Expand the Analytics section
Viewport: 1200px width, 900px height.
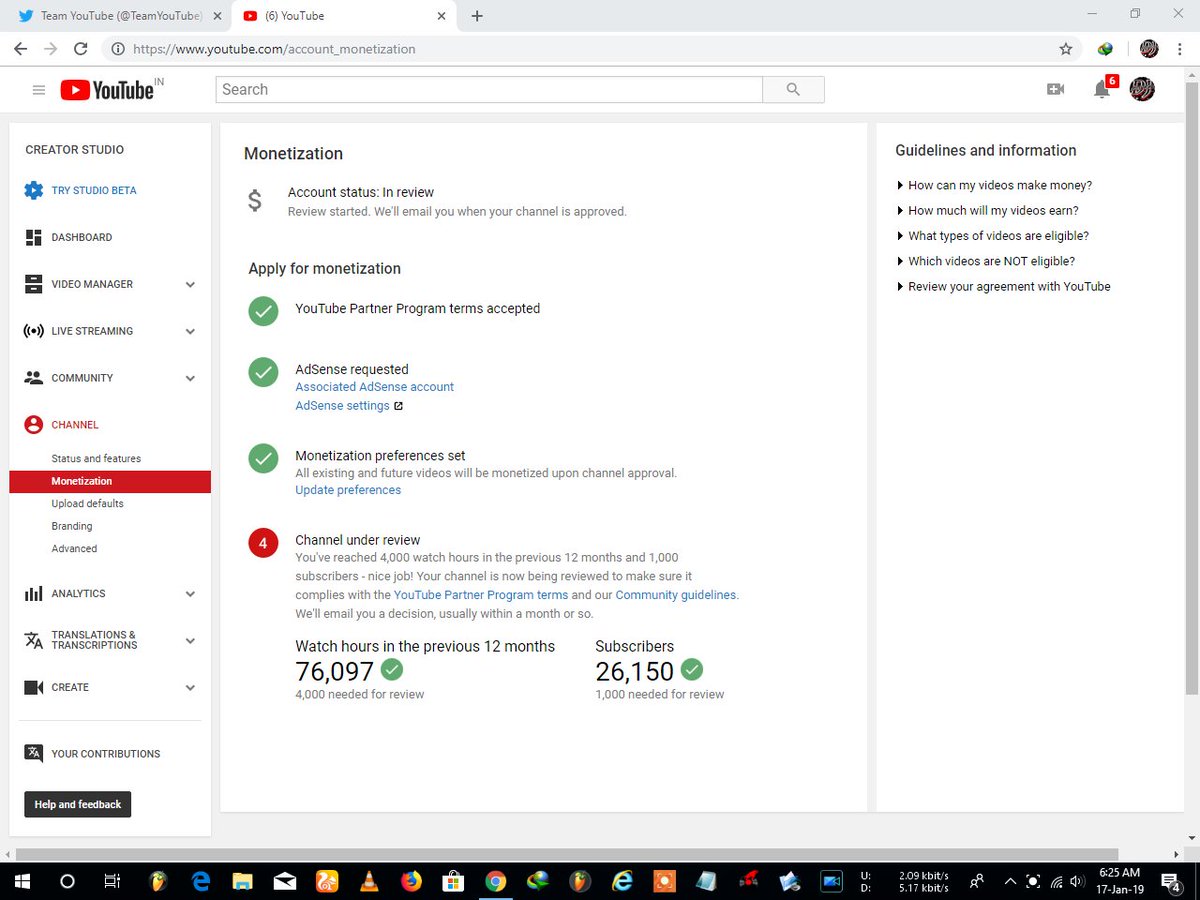pyautogui.click(x=190, y=594)
